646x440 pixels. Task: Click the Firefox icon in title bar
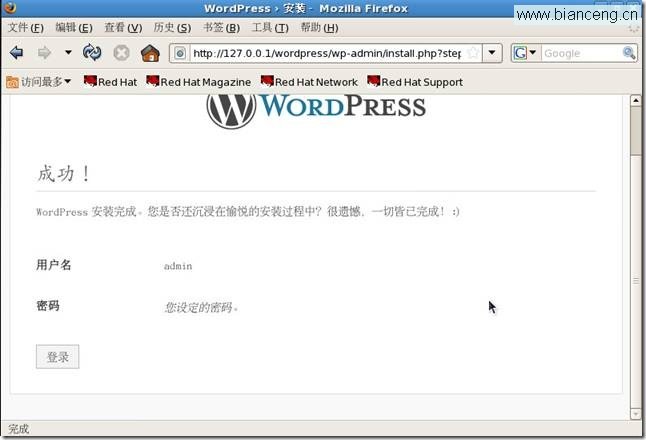pos(9,7)
